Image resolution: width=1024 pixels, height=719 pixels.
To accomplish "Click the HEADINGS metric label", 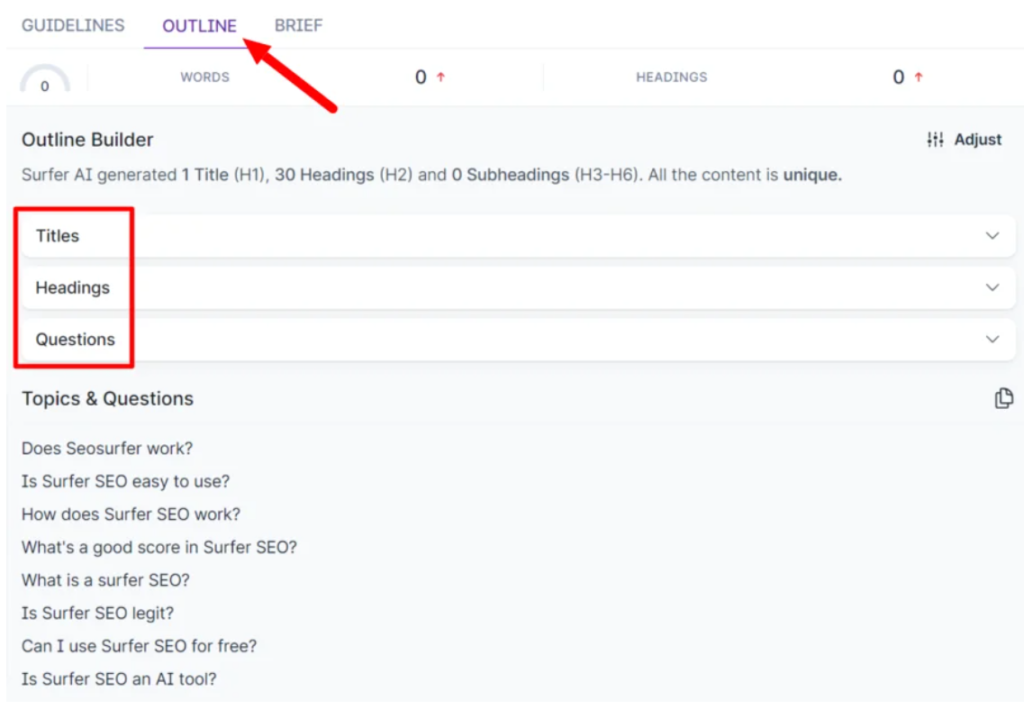I will click(x=671, y=77).
